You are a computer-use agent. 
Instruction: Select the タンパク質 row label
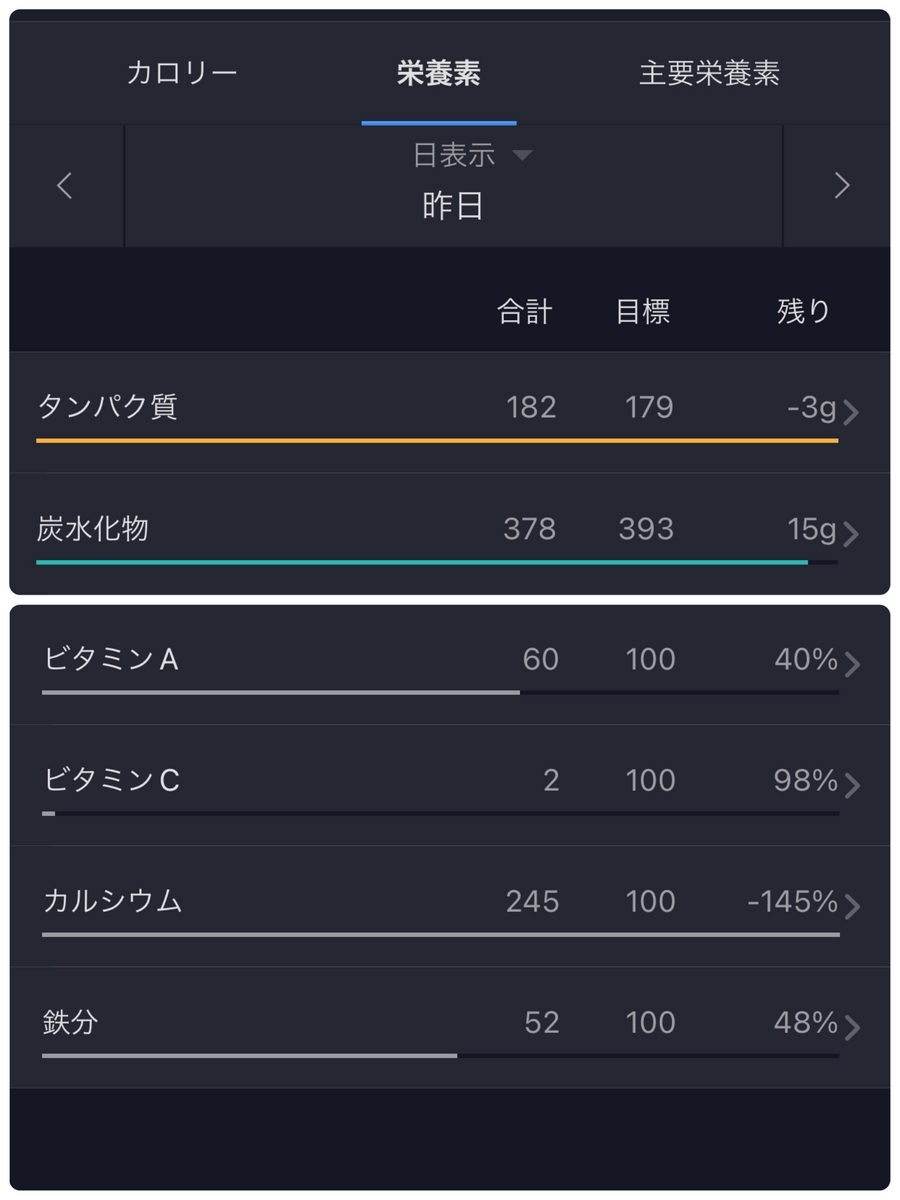pyautogui.click(x=107, y=407)
